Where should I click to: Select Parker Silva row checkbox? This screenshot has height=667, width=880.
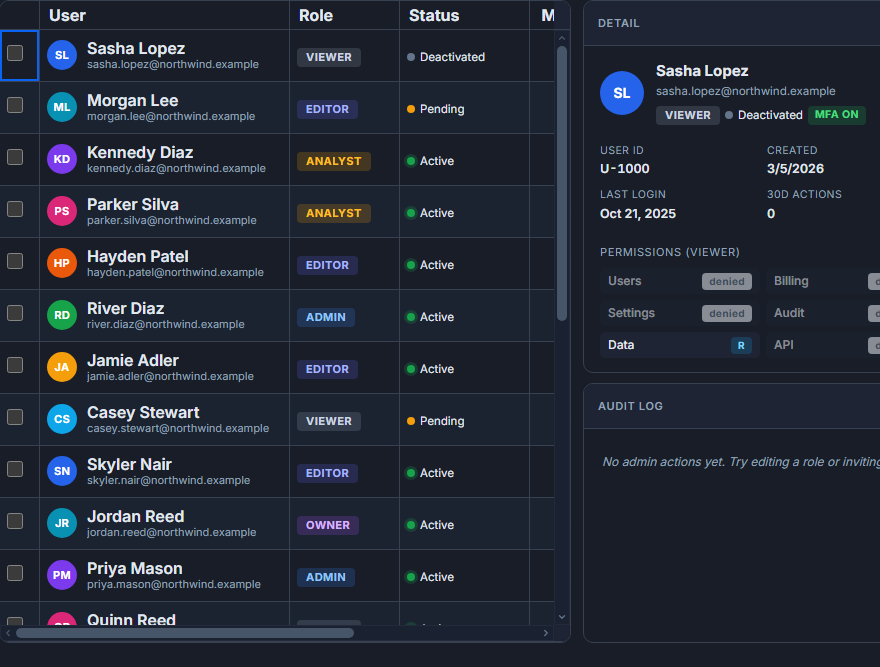(x=15, y=209)
